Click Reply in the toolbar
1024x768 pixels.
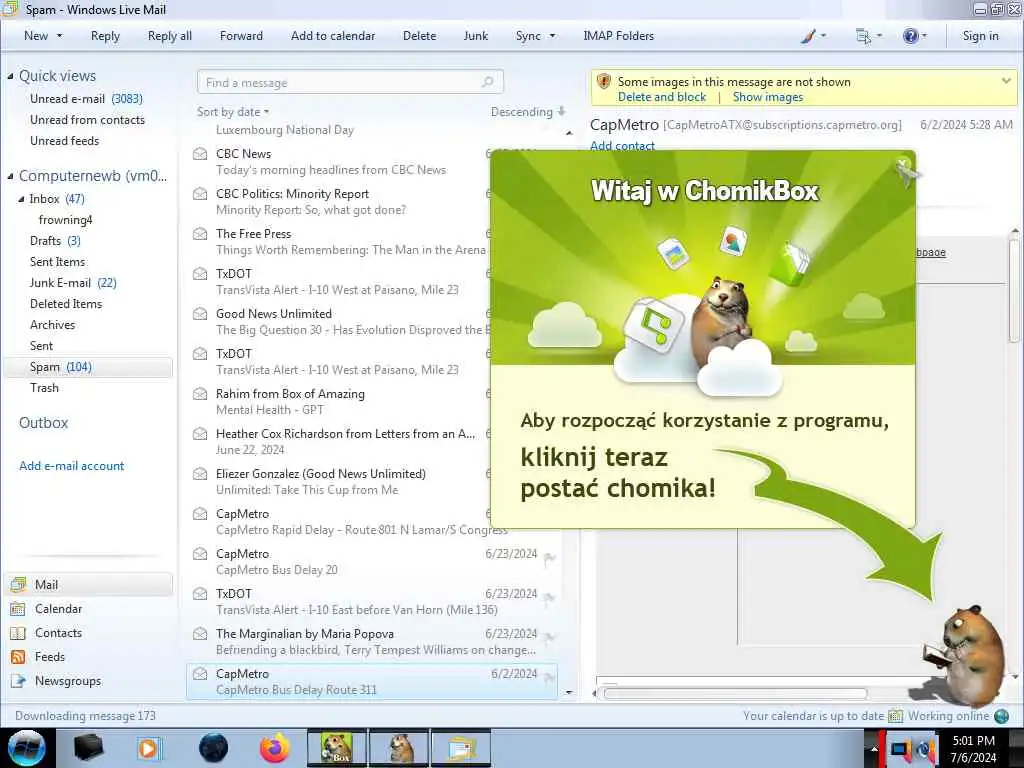tap(105, 36)
